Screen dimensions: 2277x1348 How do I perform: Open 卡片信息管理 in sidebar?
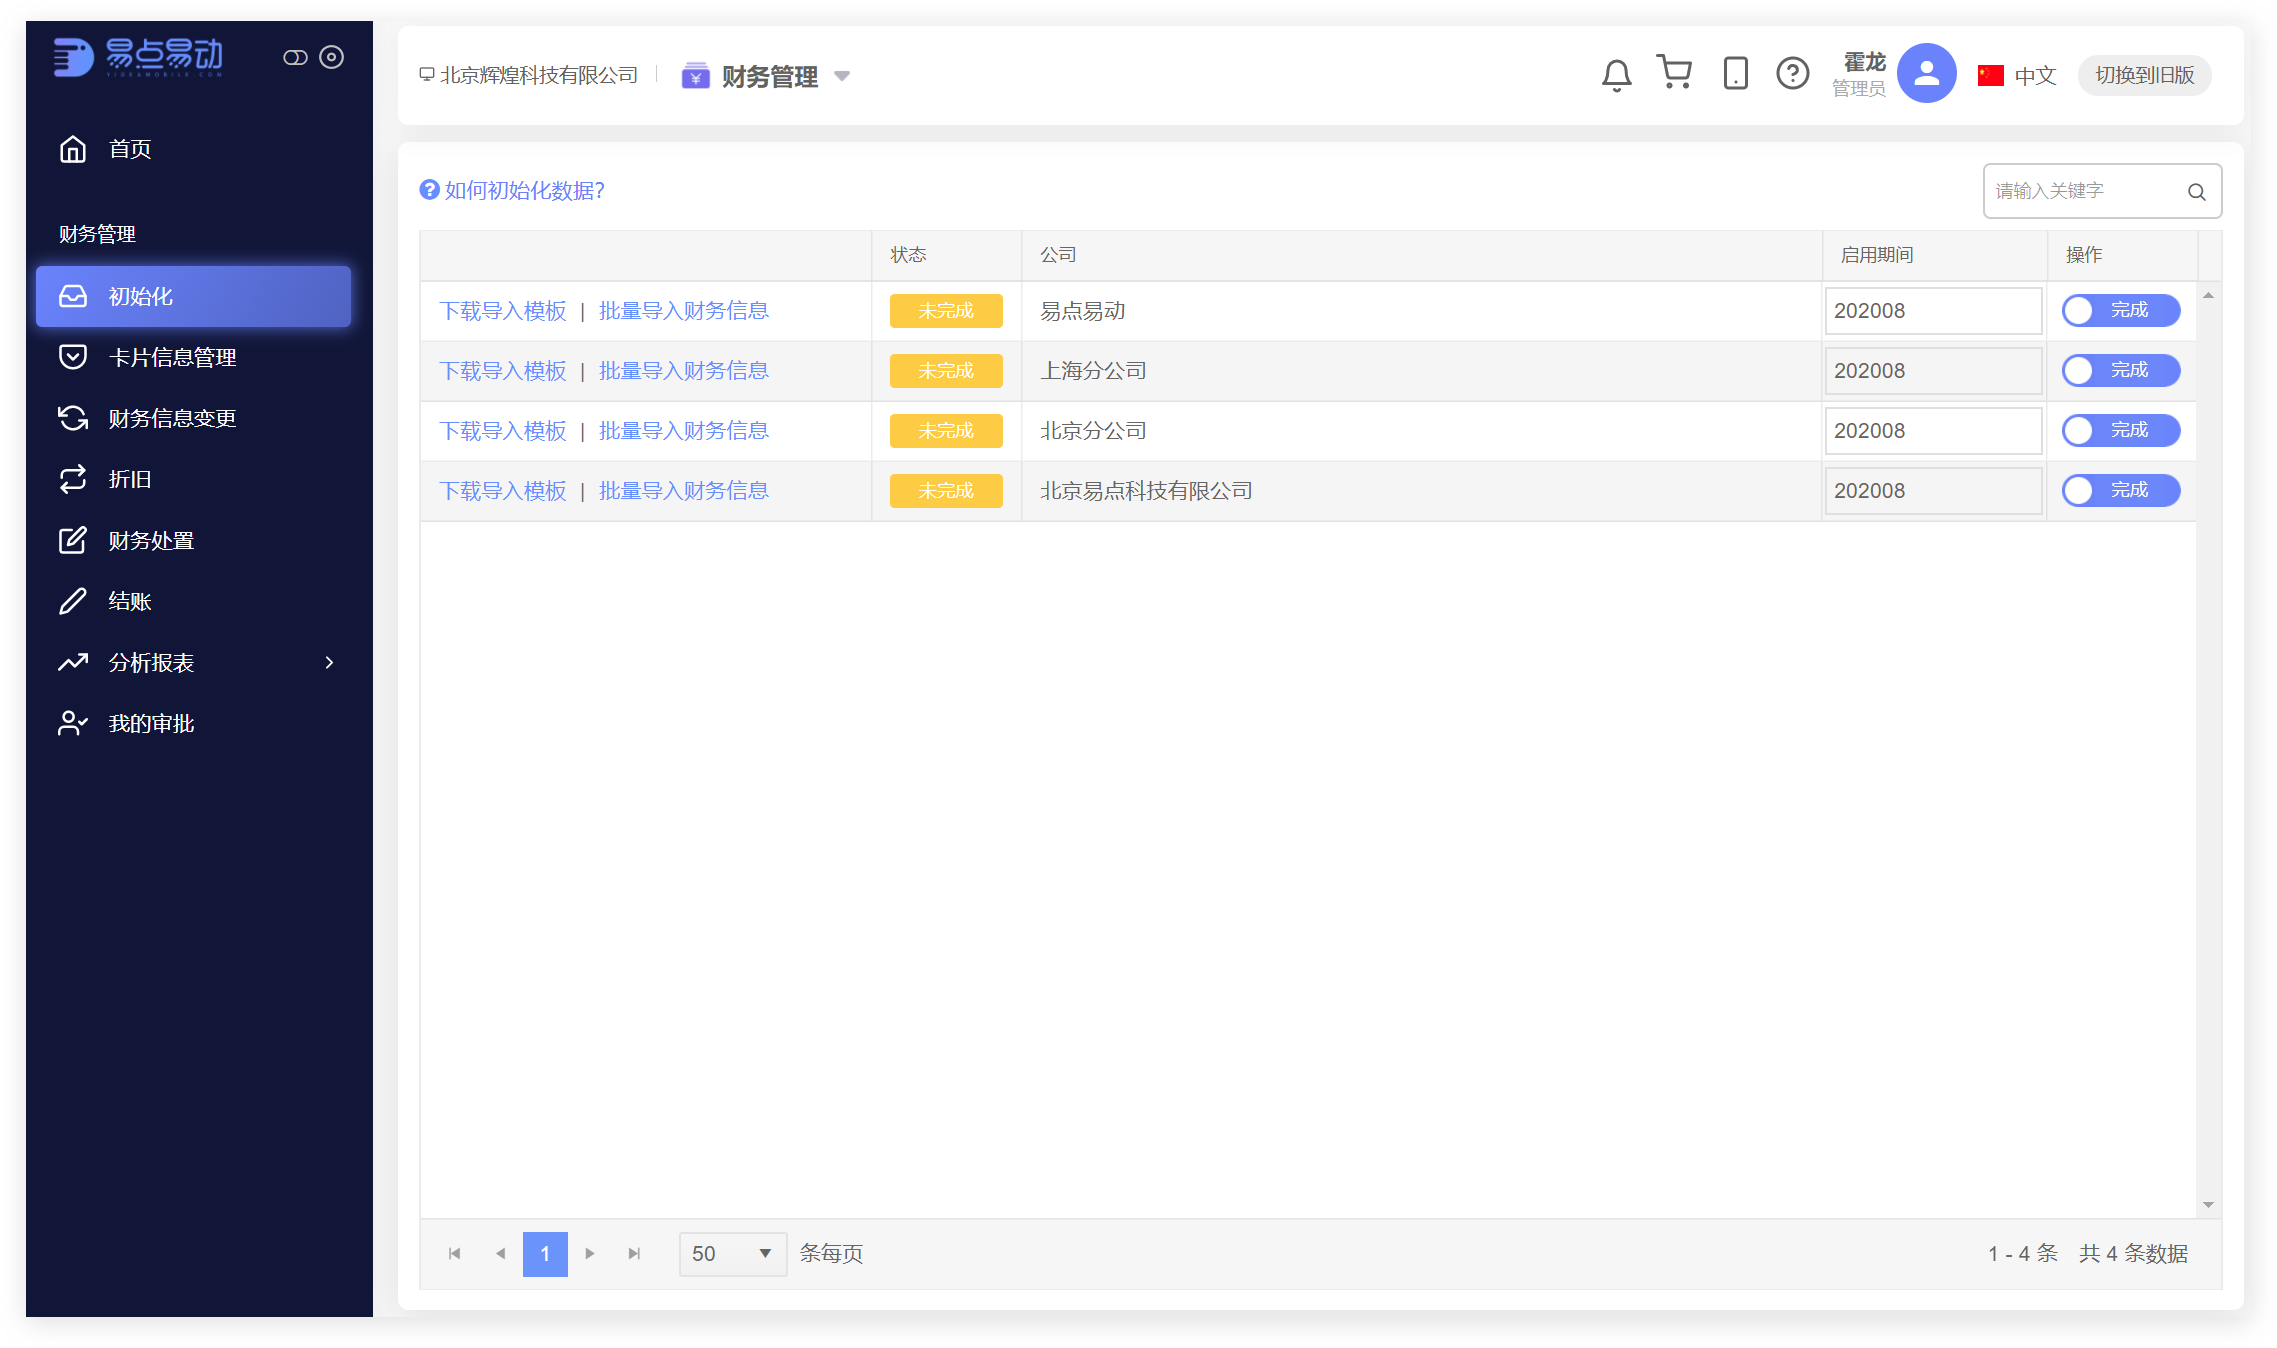[172, 358]
